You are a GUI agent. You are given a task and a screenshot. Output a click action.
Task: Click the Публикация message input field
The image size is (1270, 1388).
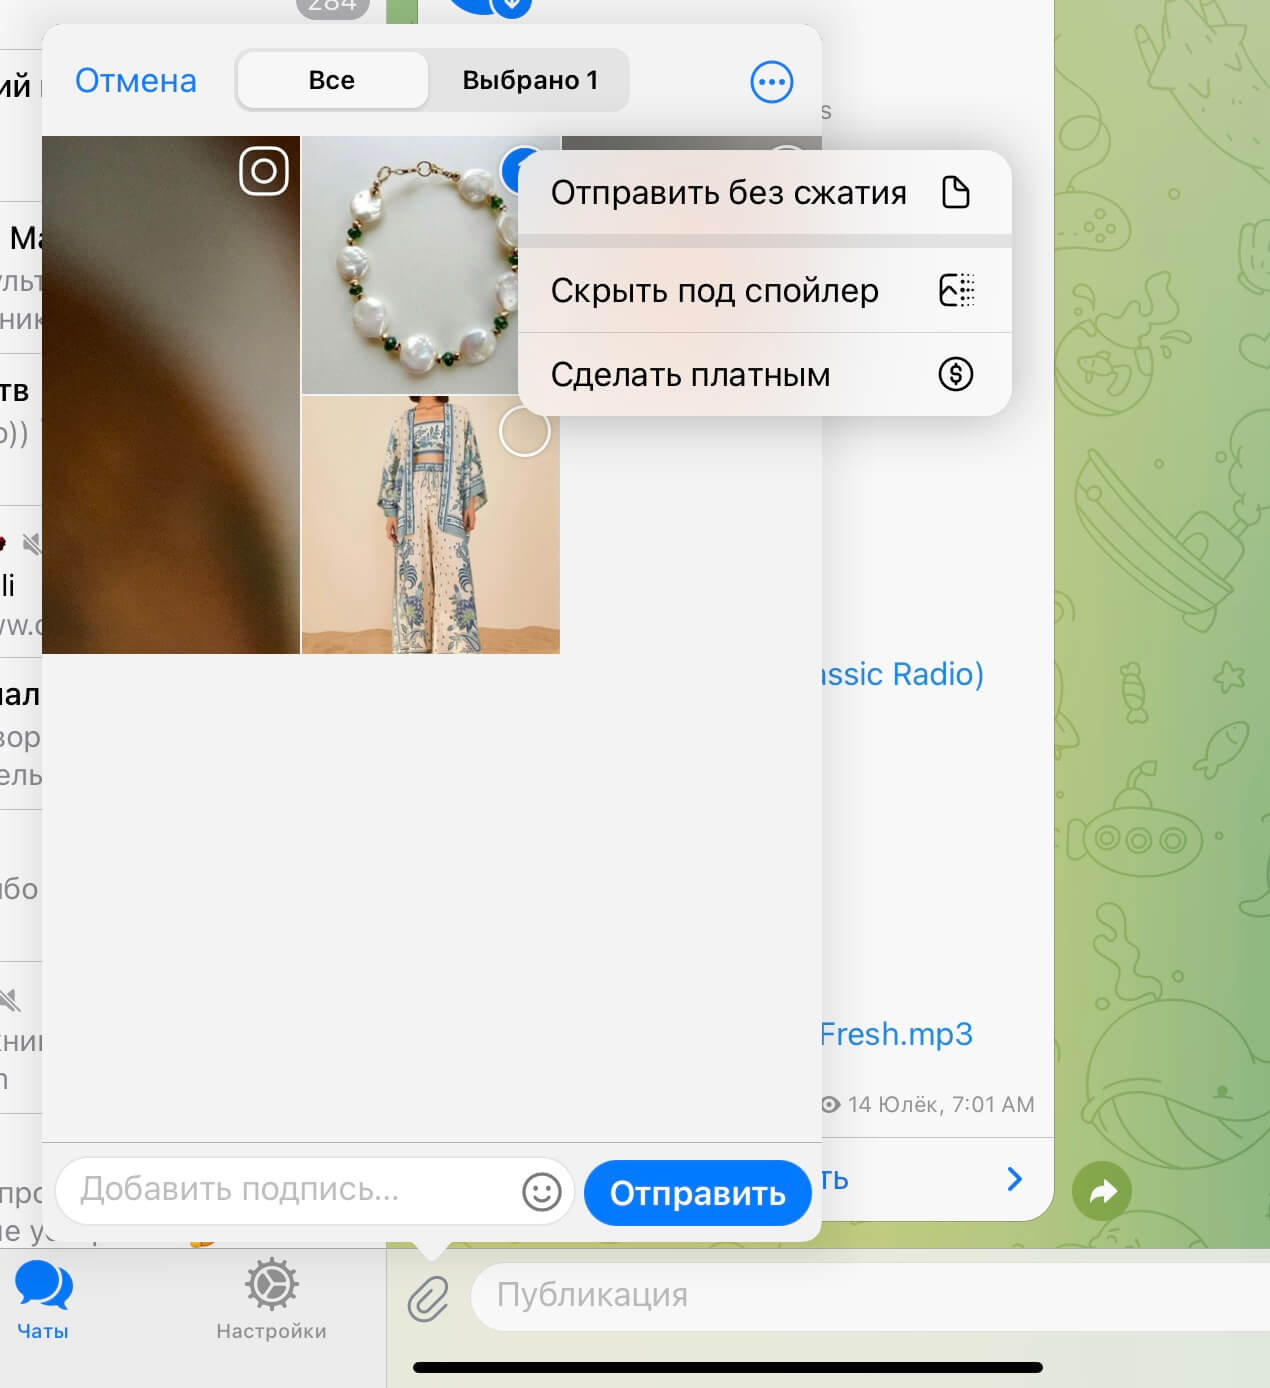tap(870, 1295)
